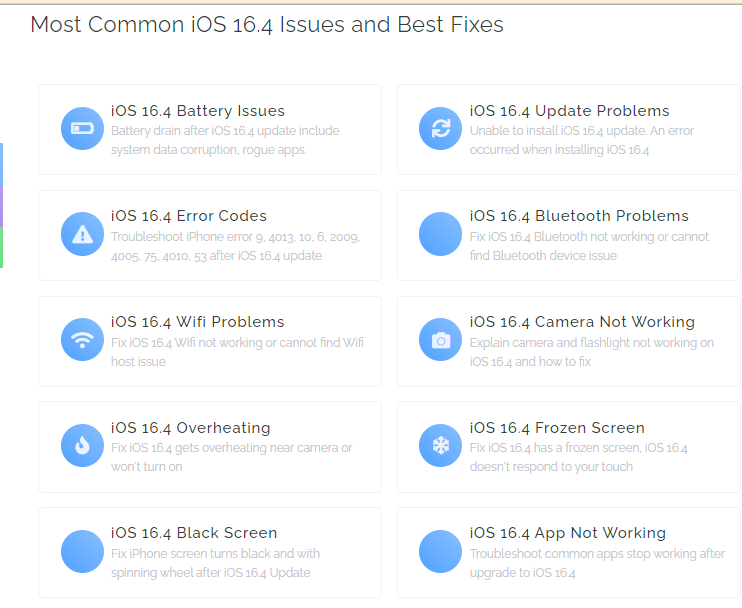Screen dimensions: 742x608
Task: Click the blank circle icon beside Bluetooth Problems
Action: coord(441,234)
